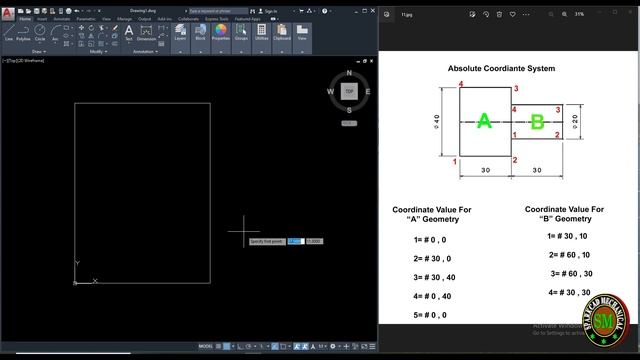The image size is (640, 360).
Task: Select the Arc tool
Action: coord(55,33)
